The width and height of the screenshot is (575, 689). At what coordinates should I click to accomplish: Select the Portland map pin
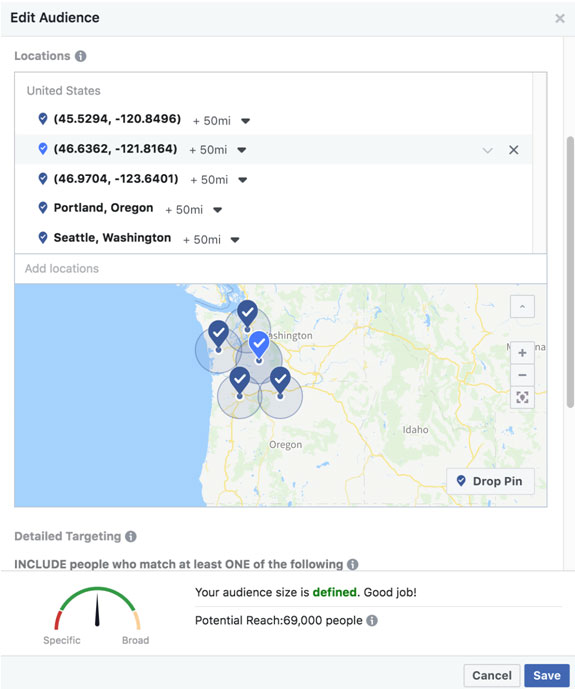[239, 381]
